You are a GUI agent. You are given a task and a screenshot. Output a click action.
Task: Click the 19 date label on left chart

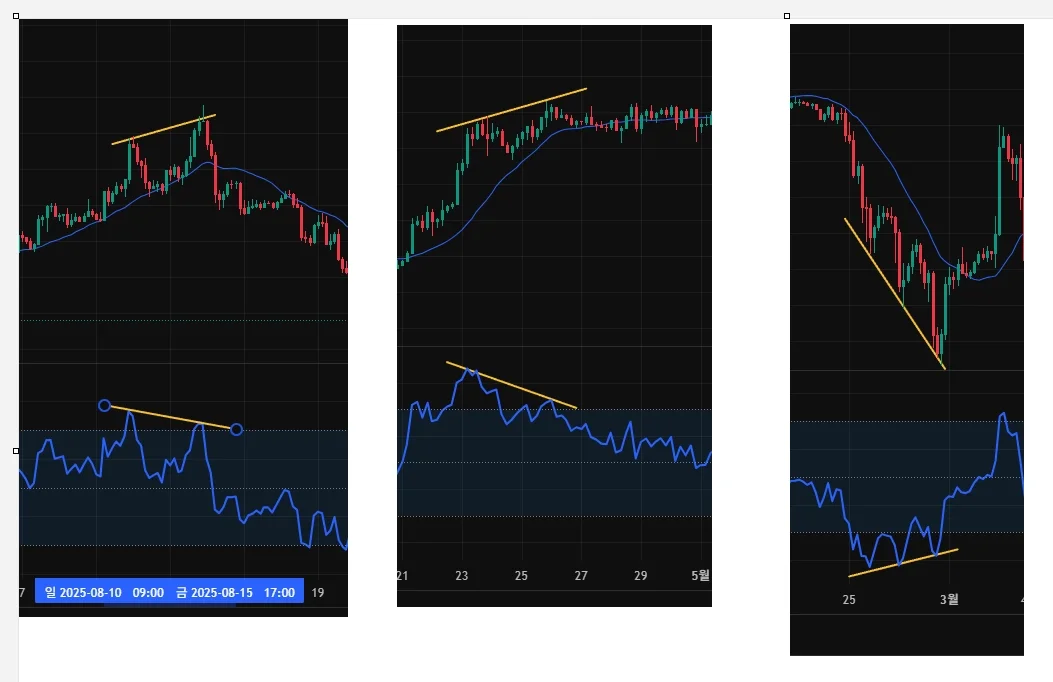point(318,592)
